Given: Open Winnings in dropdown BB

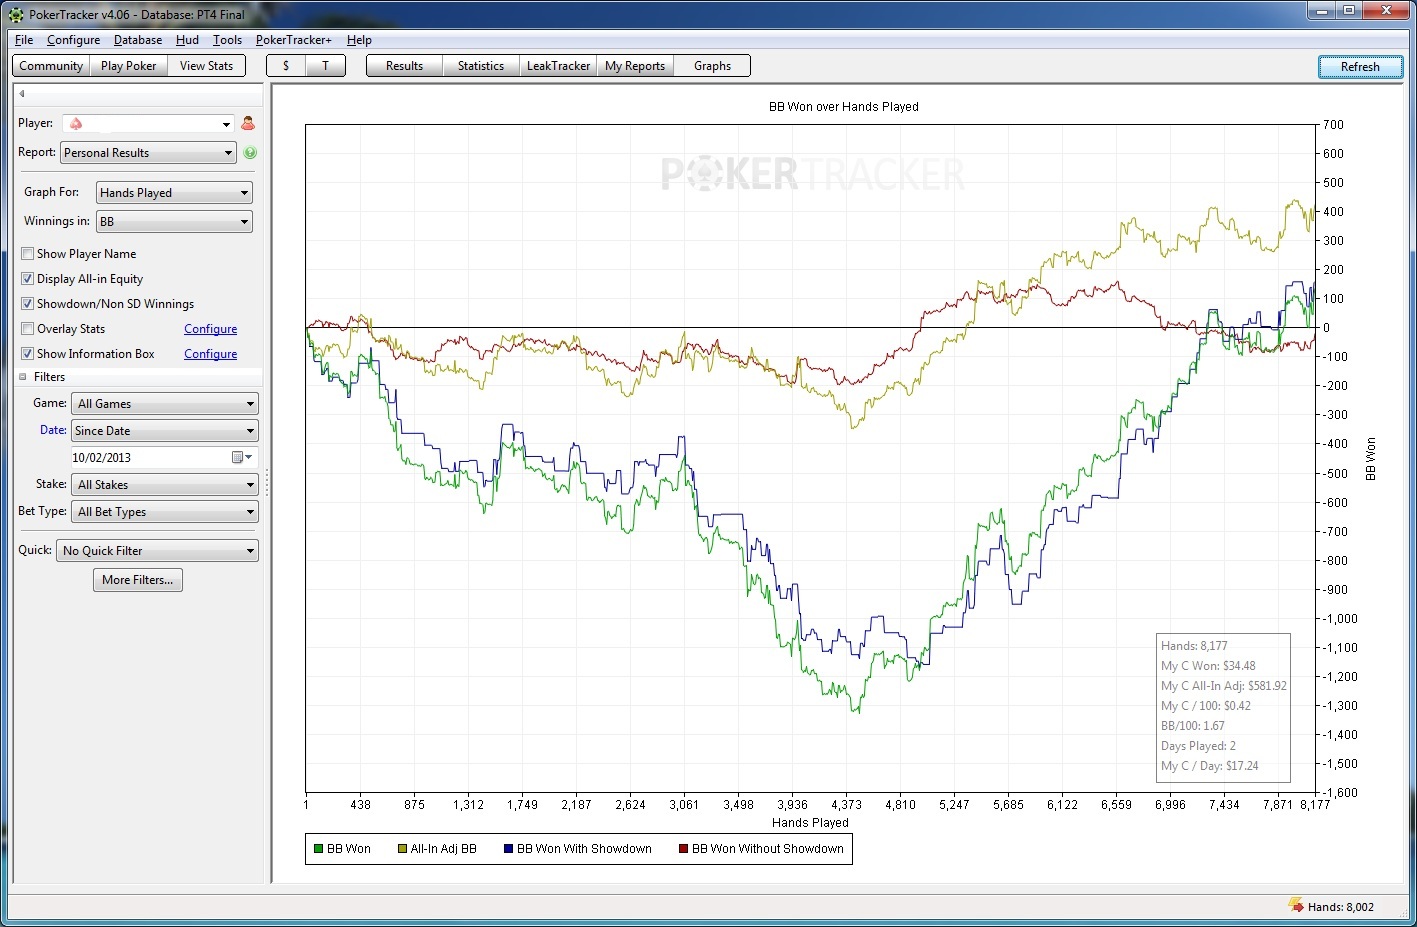Looking at the screenshot, I should pos(174,222).
